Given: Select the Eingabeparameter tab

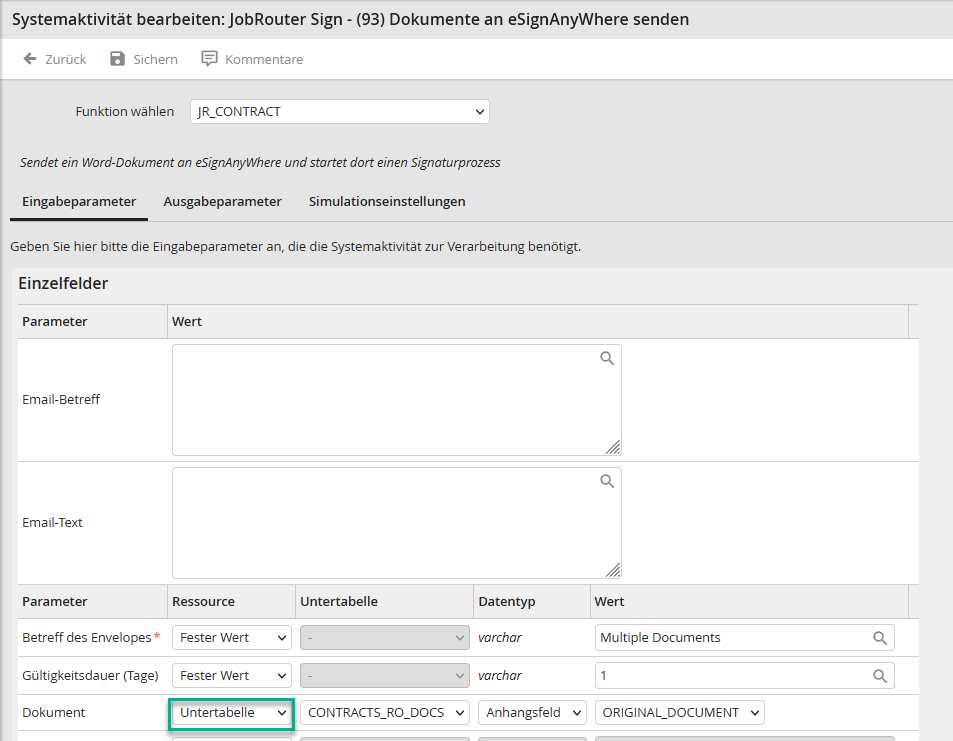Looking at the screenshot, I should [x=79, y=201].
